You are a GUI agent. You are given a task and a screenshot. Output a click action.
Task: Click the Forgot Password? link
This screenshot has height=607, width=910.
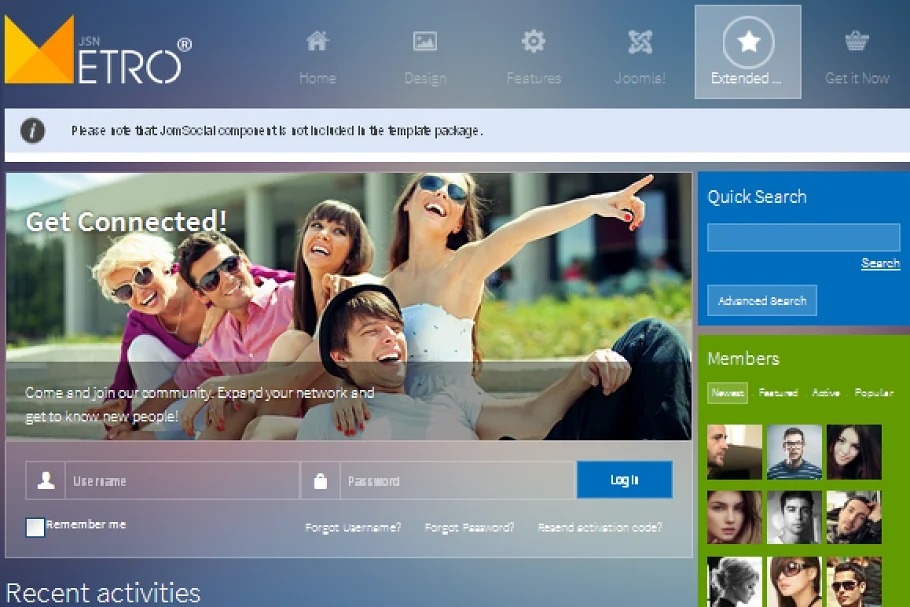[x=469, y=527]
